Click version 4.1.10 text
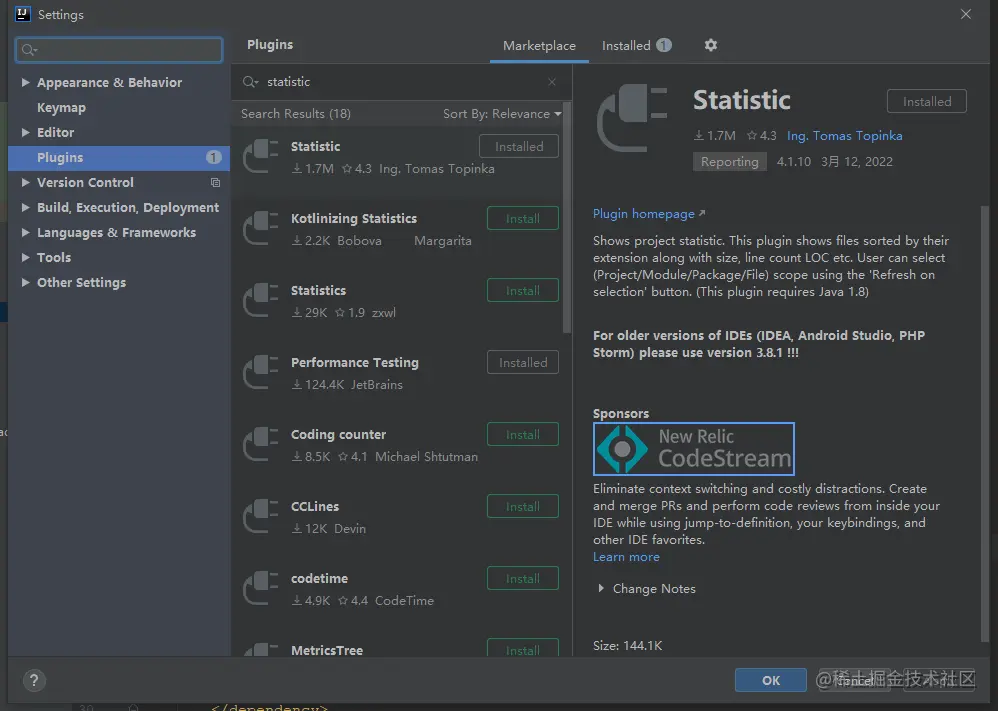This screenshot has width=998, height=711. click(x=793, y=162)
